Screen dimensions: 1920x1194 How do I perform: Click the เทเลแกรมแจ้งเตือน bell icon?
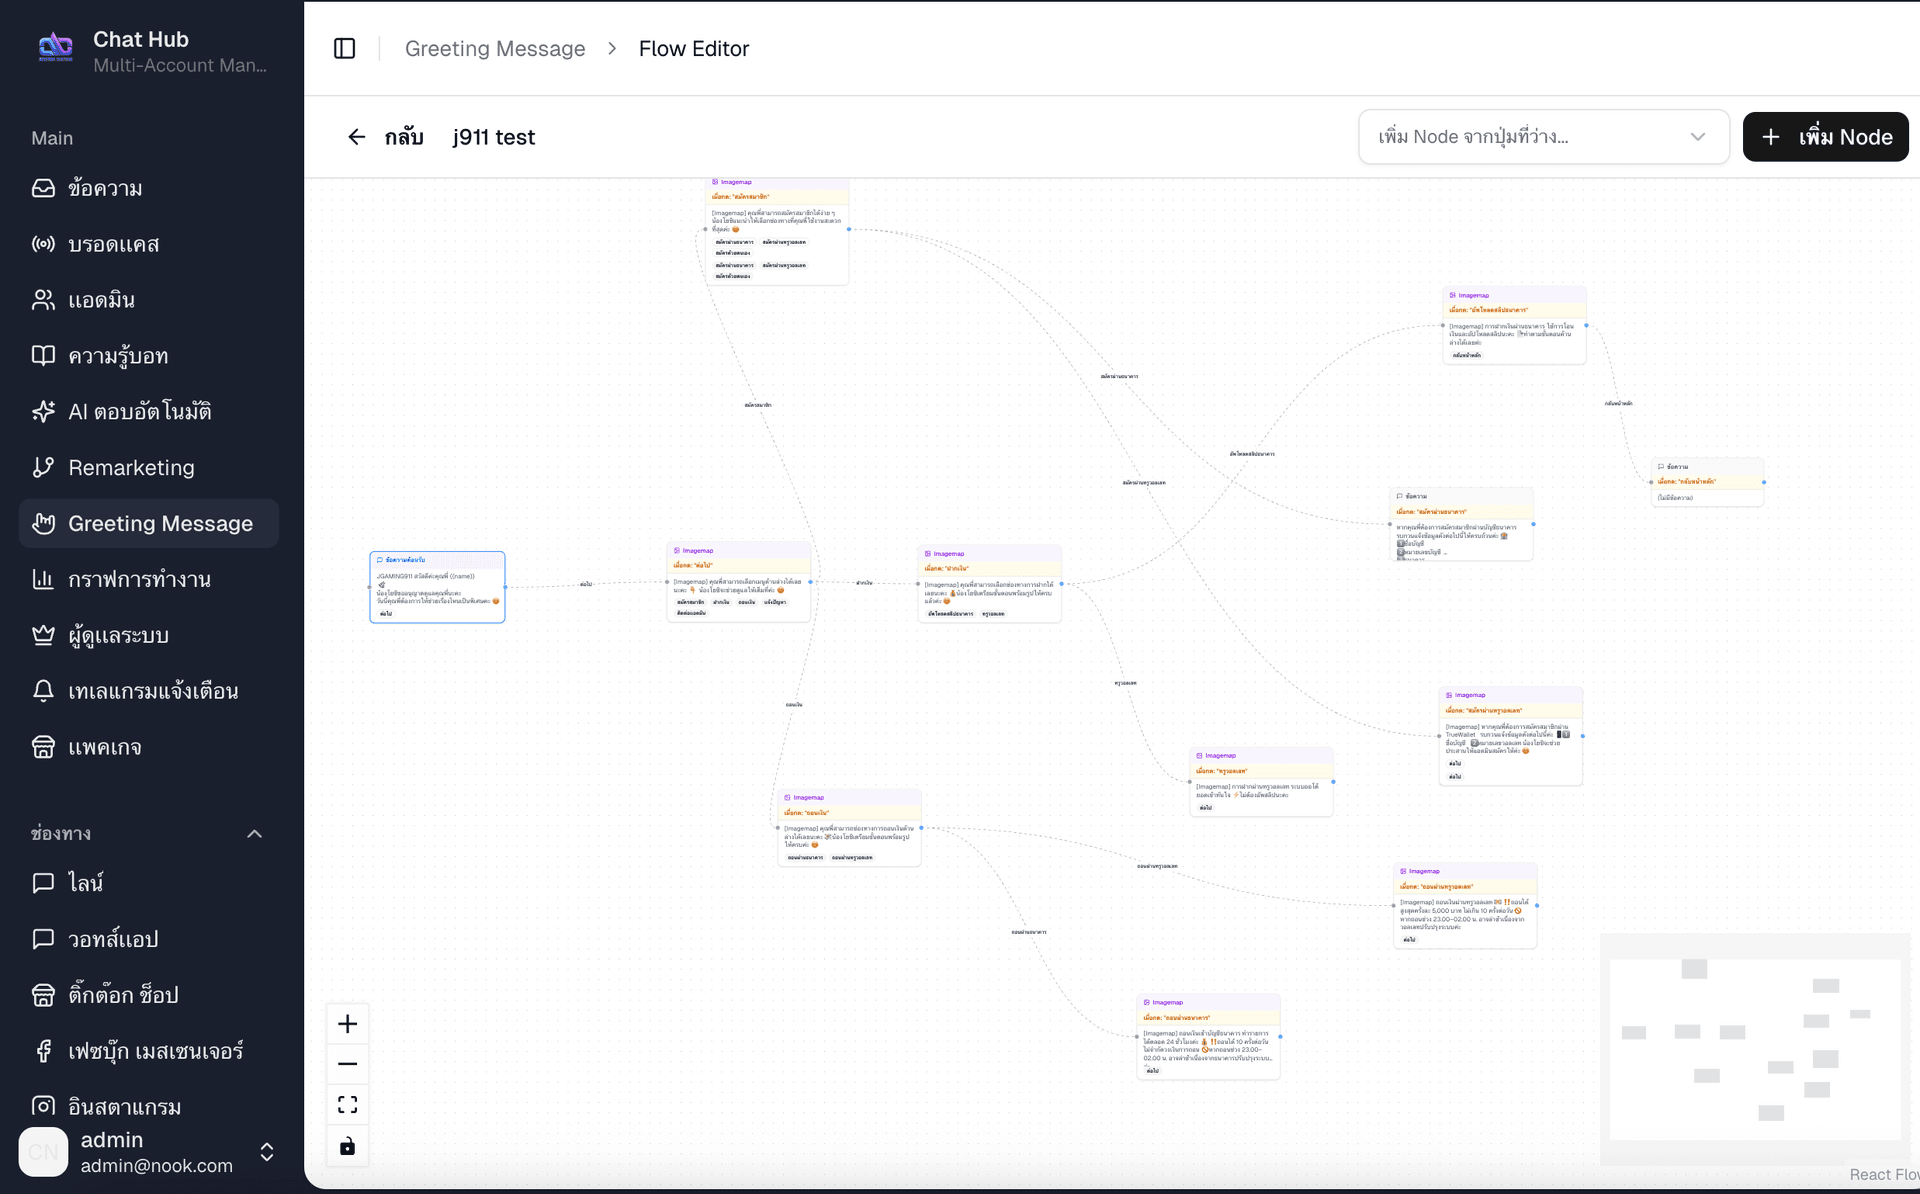(x=43, y=690)
